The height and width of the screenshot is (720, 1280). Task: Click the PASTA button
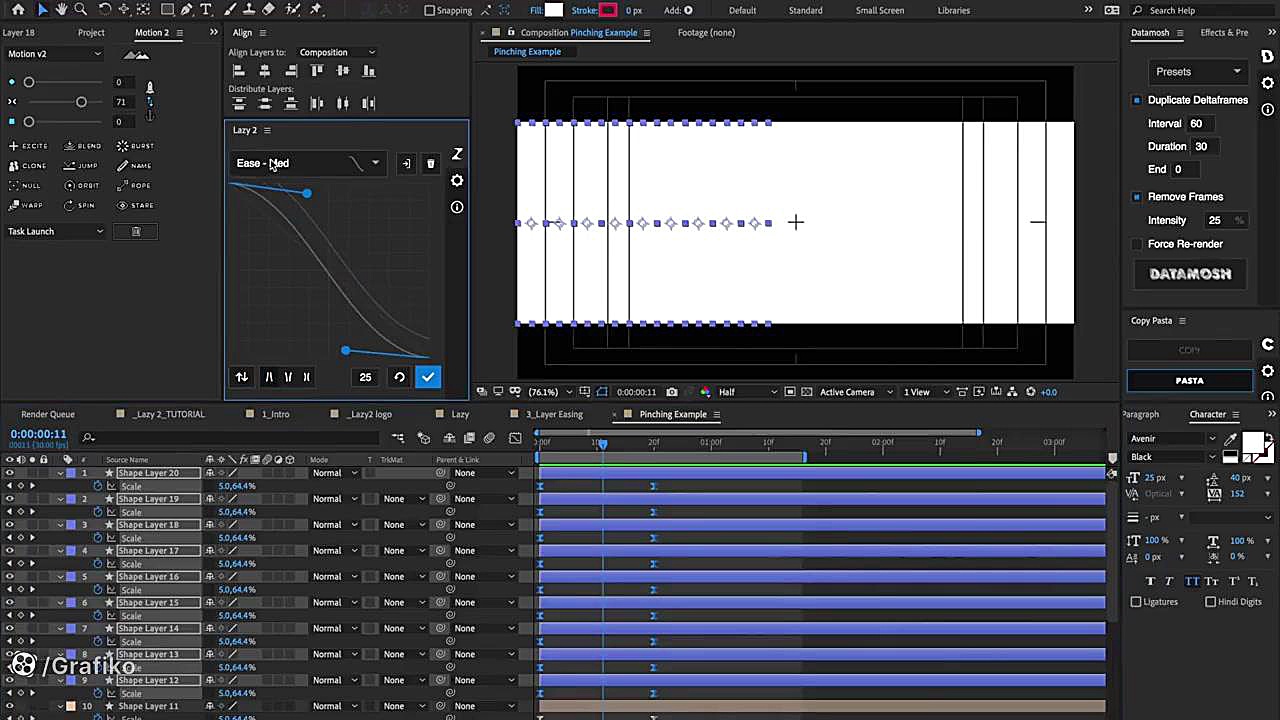(x=1190, y=381)
